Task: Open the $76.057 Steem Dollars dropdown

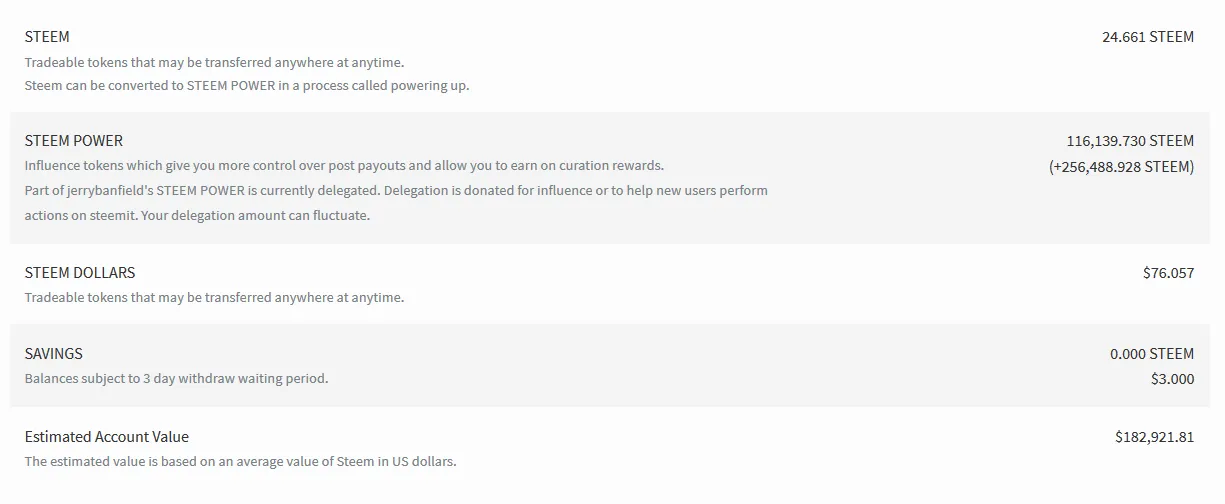Action: pos(1169,272)
